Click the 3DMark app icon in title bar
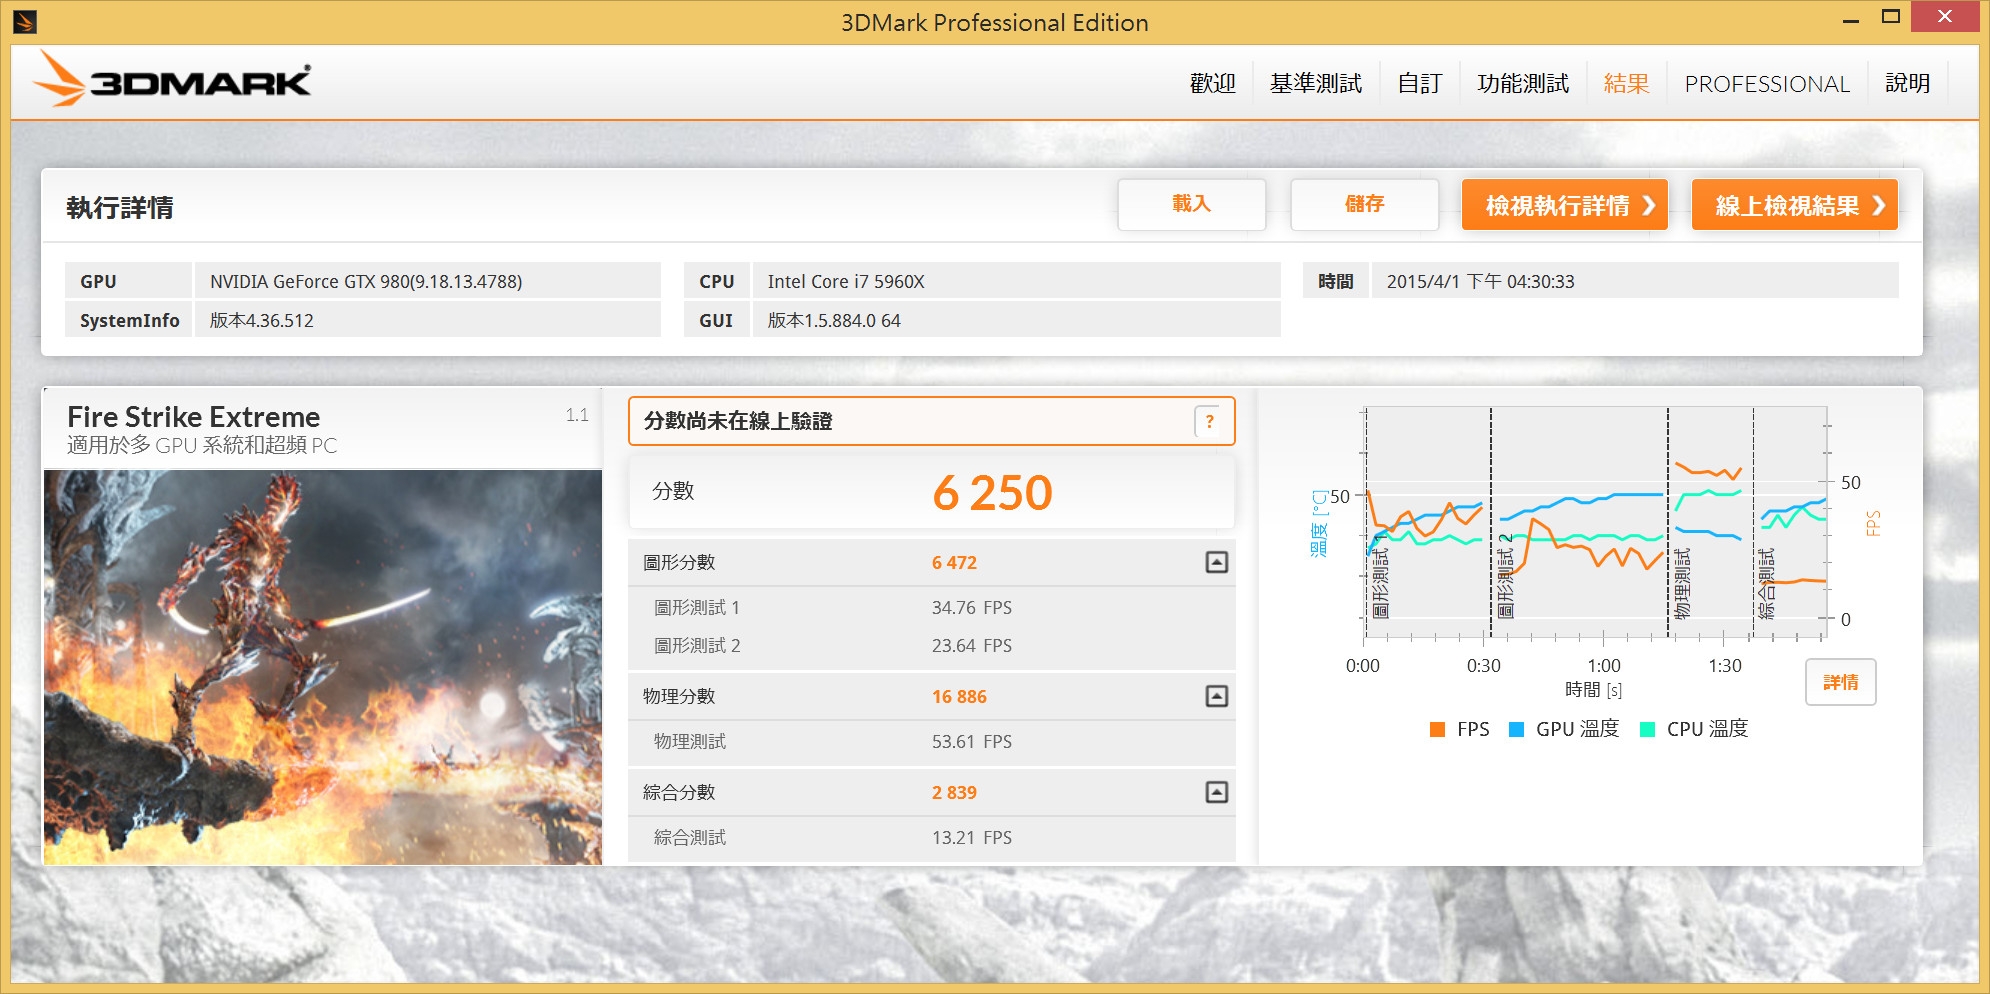Image resolution: width=1990 pixels, height=994 pixels. tap(25, 21)
